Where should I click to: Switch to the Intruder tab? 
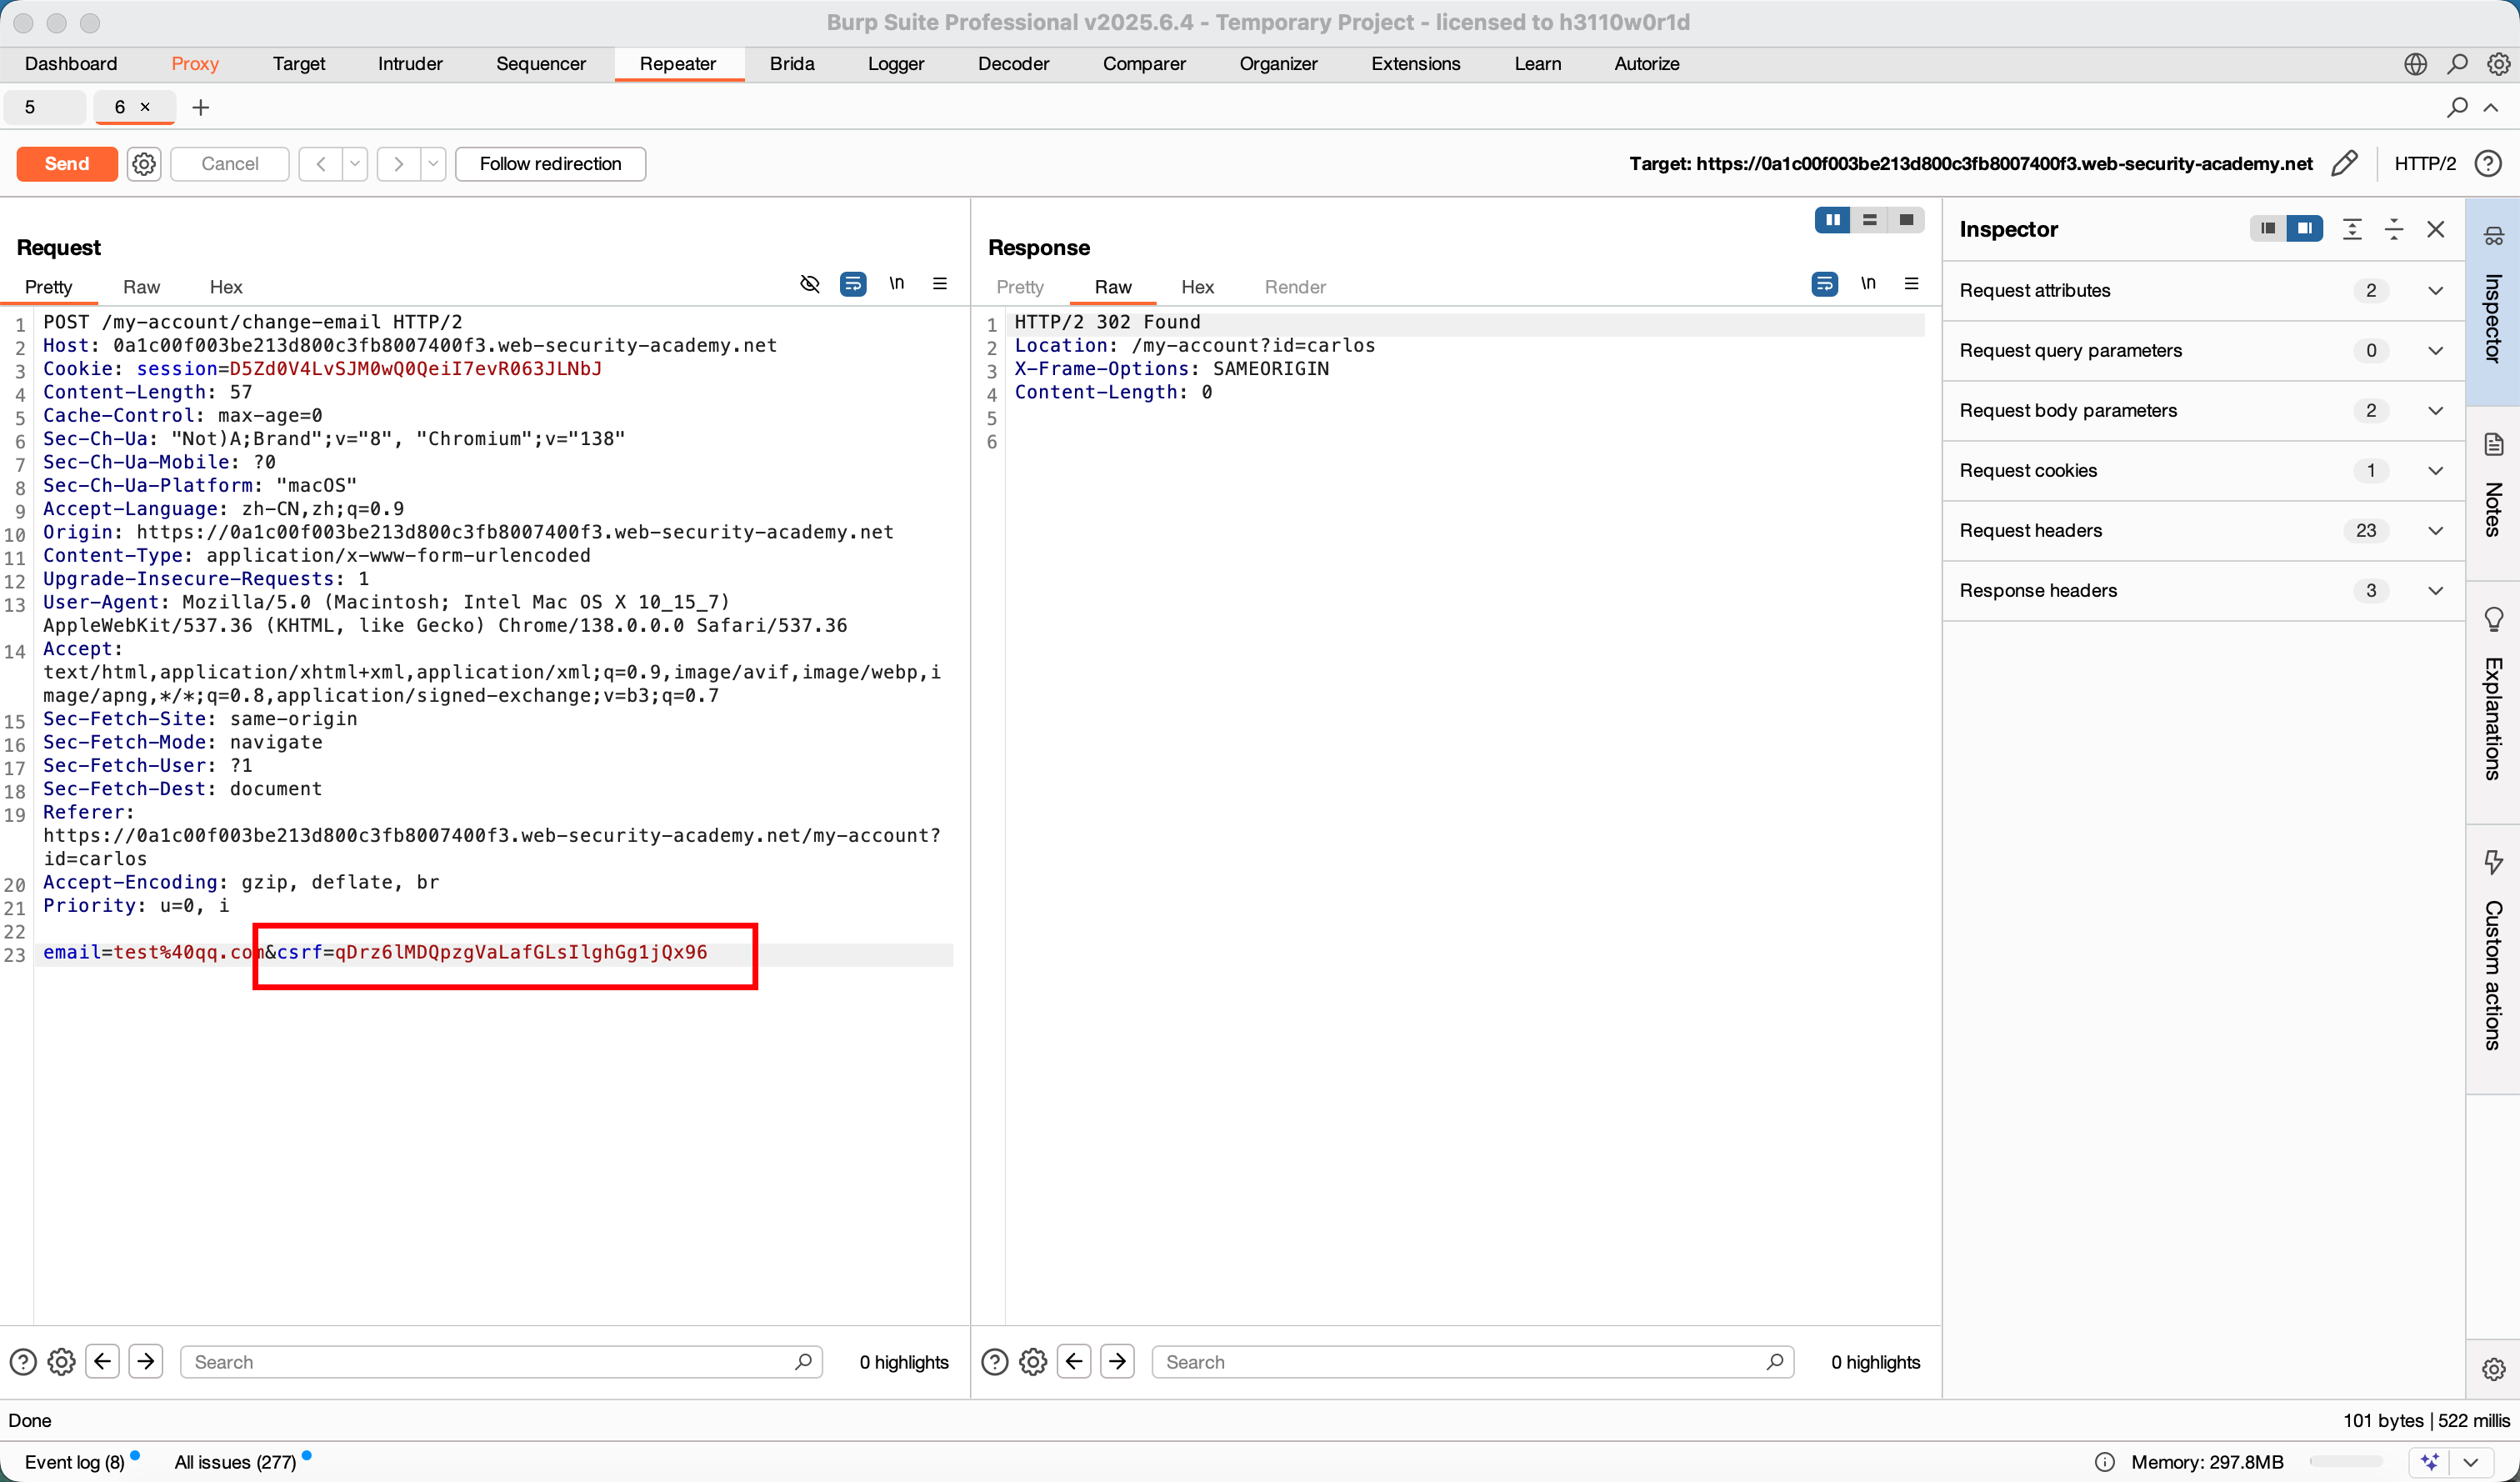click(x=410, y=64)
